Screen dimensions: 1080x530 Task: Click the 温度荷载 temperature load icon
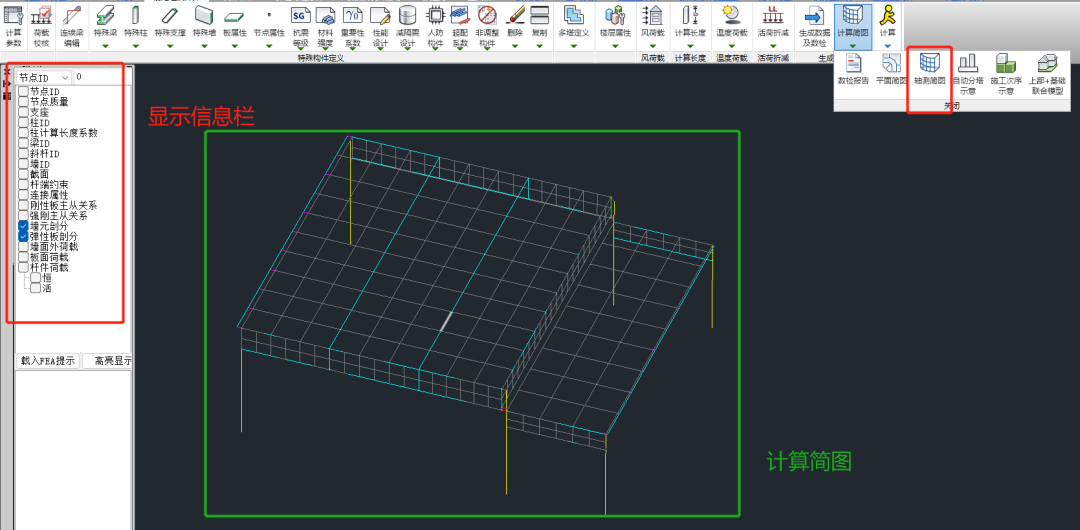click(731, 15)
